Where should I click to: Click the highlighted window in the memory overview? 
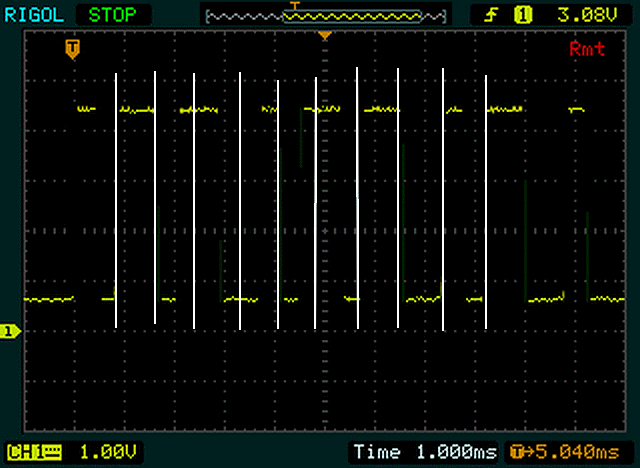click(352, 17)
